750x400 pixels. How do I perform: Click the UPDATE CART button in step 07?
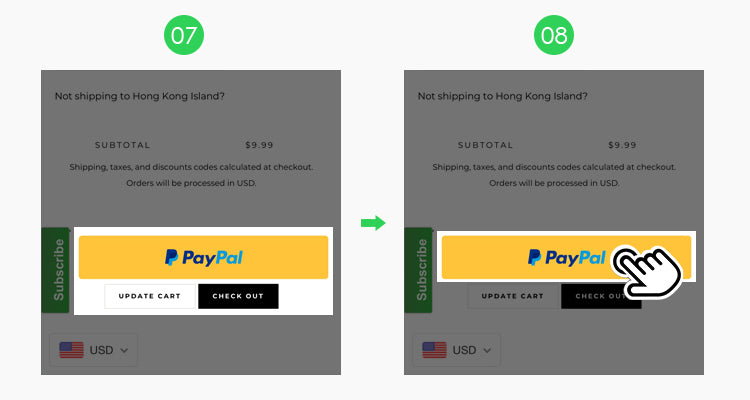[x=150, y=296]
